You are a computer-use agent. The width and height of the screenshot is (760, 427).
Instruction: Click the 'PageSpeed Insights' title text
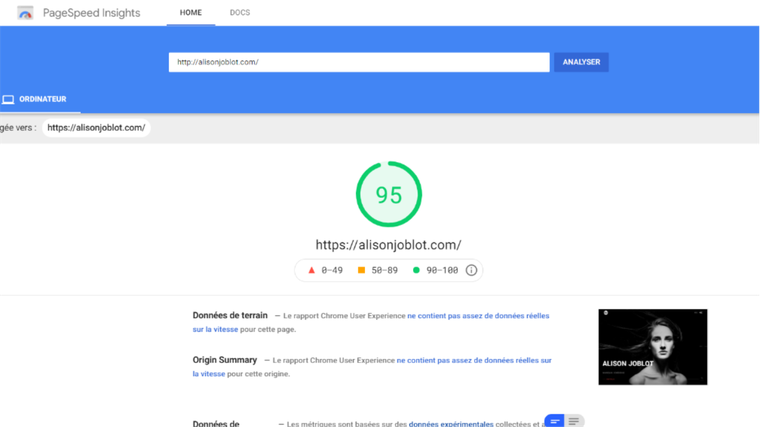92,13
